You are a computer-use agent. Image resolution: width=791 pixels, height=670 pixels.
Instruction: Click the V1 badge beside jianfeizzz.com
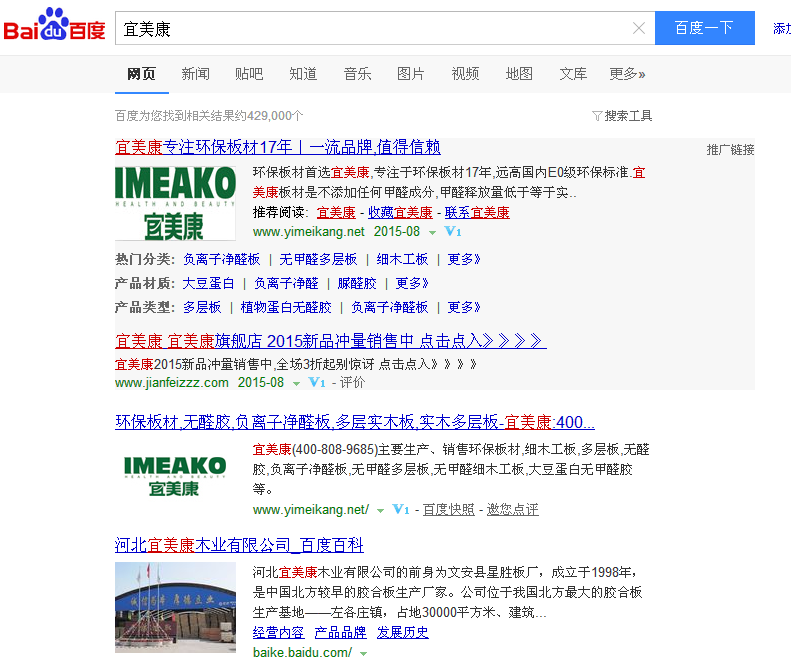317,382
